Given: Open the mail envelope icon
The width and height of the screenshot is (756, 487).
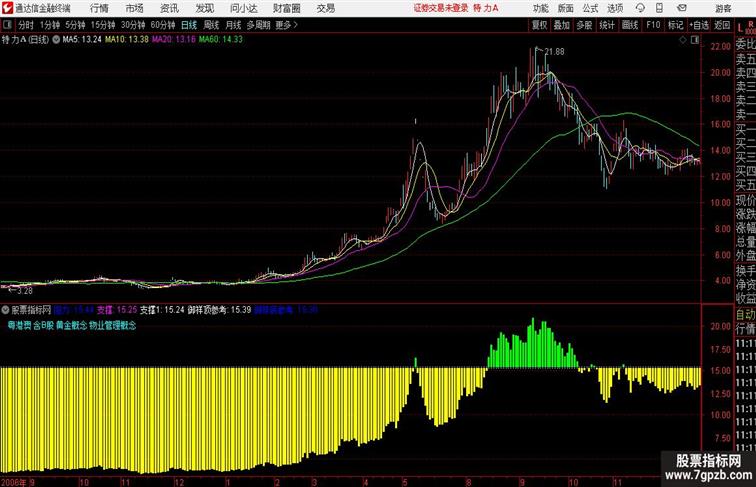Looking at the screenshot, I should click(682, 8).
